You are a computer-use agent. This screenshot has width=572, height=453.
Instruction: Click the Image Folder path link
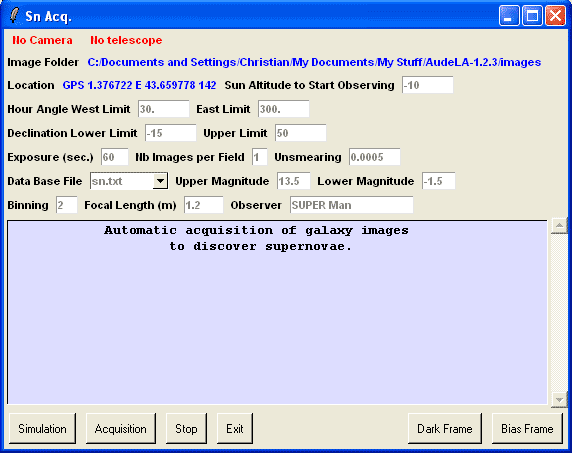tap(314, 62)
